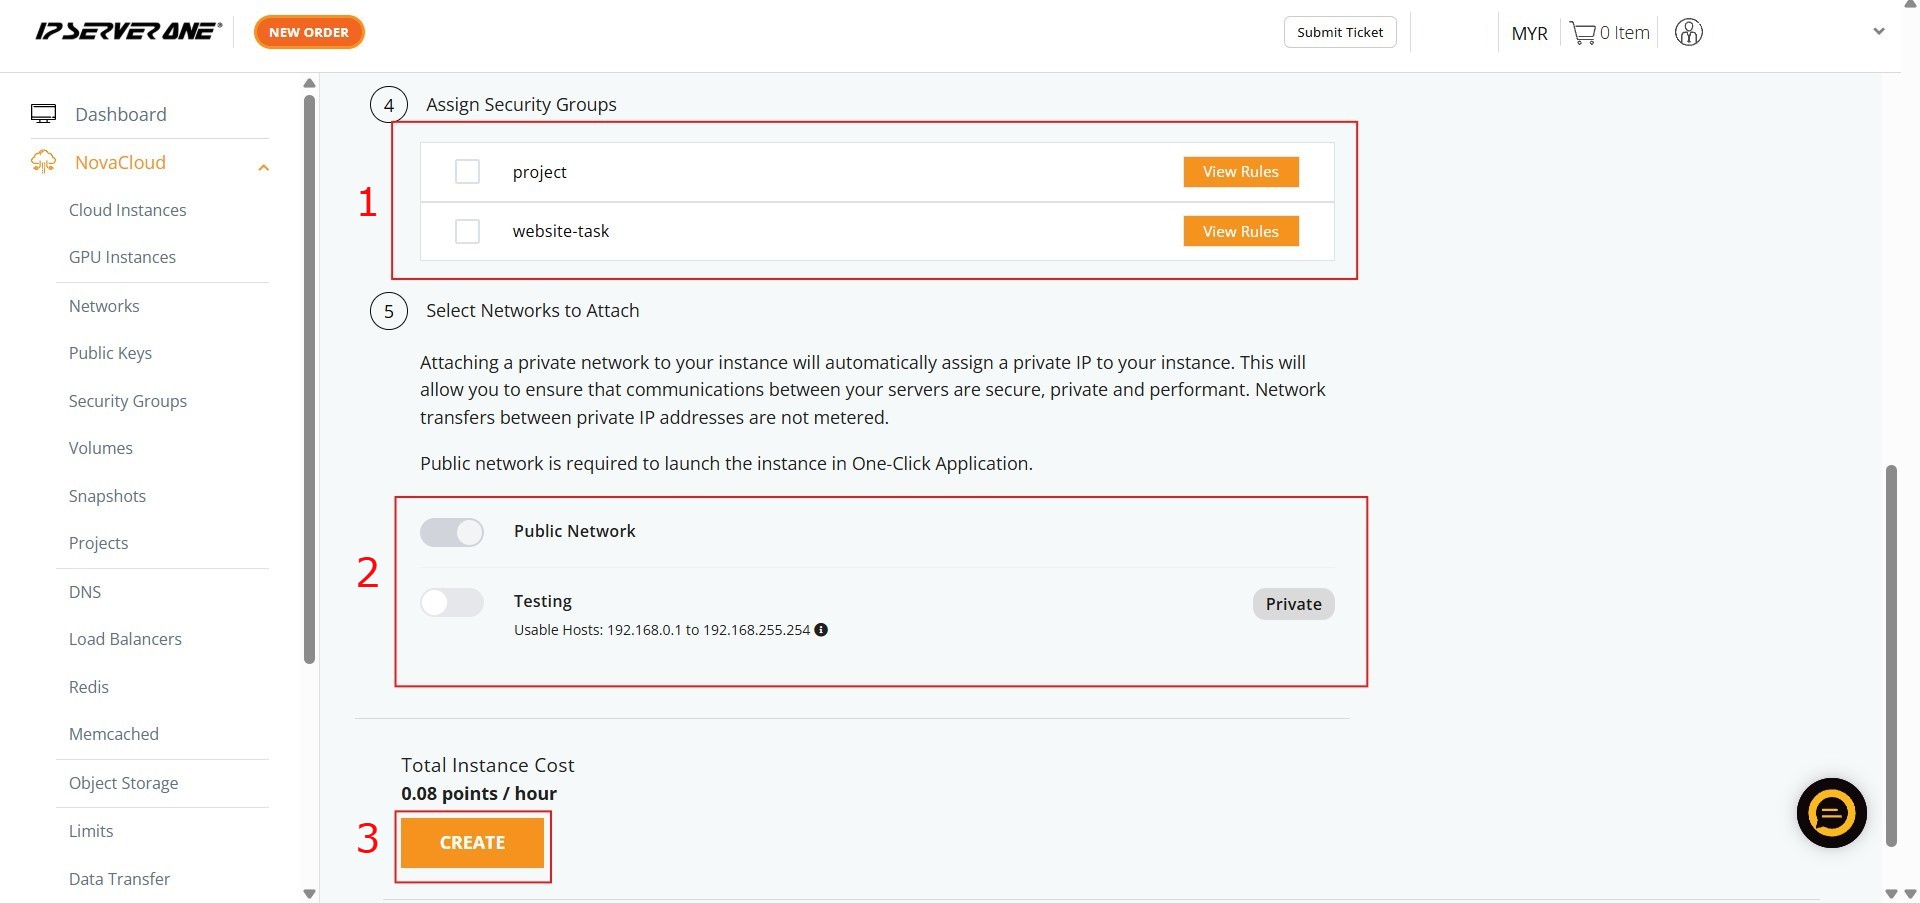Click the NovaCloud cloud icon
Image resolution: width=1920 pixels, height=903 pixels.
point(43,162)
